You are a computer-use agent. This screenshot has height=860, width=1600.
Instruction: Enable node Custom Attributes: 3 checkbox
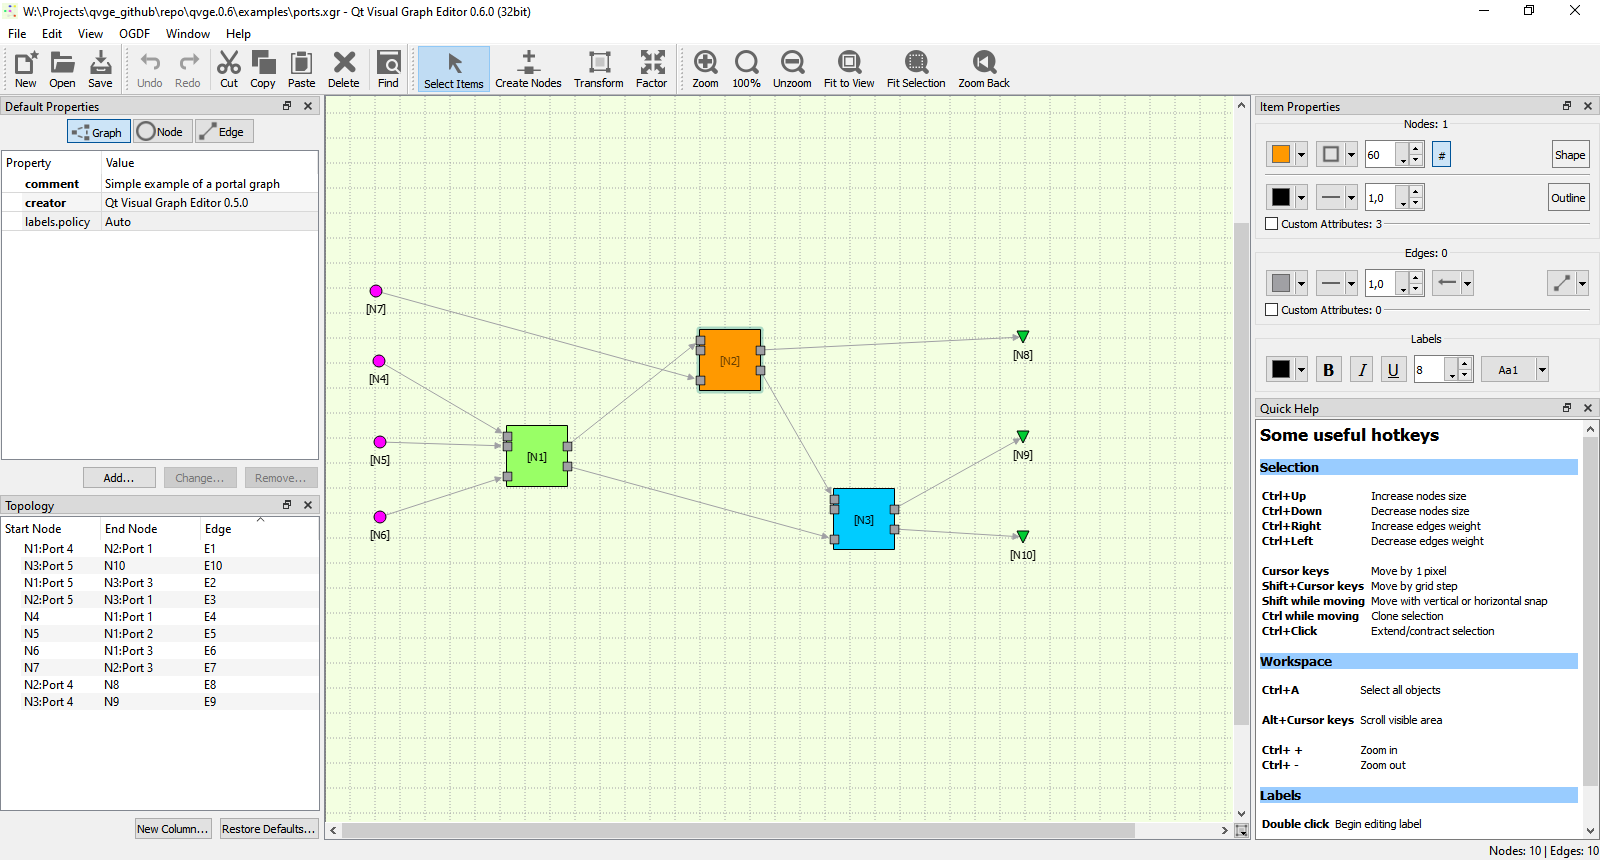tap(1272, 224)
